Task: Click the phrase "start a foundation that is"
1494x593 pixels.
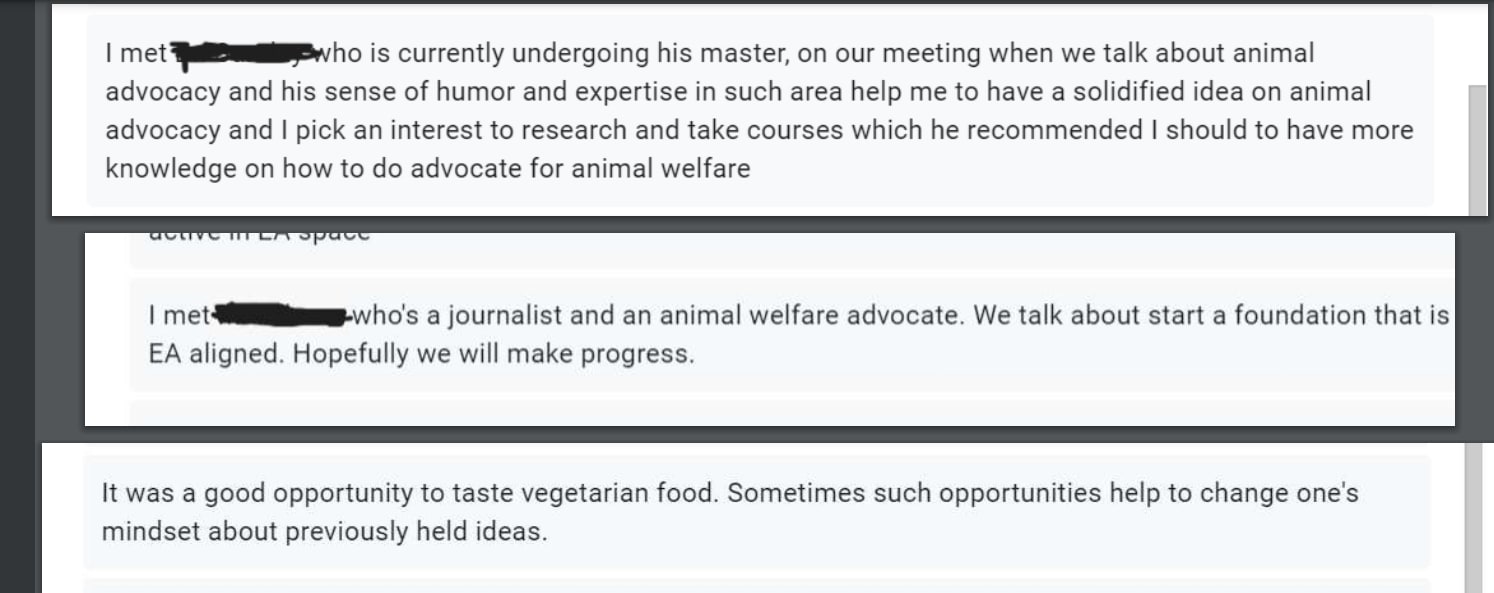Action: [x=1302, y=316]
